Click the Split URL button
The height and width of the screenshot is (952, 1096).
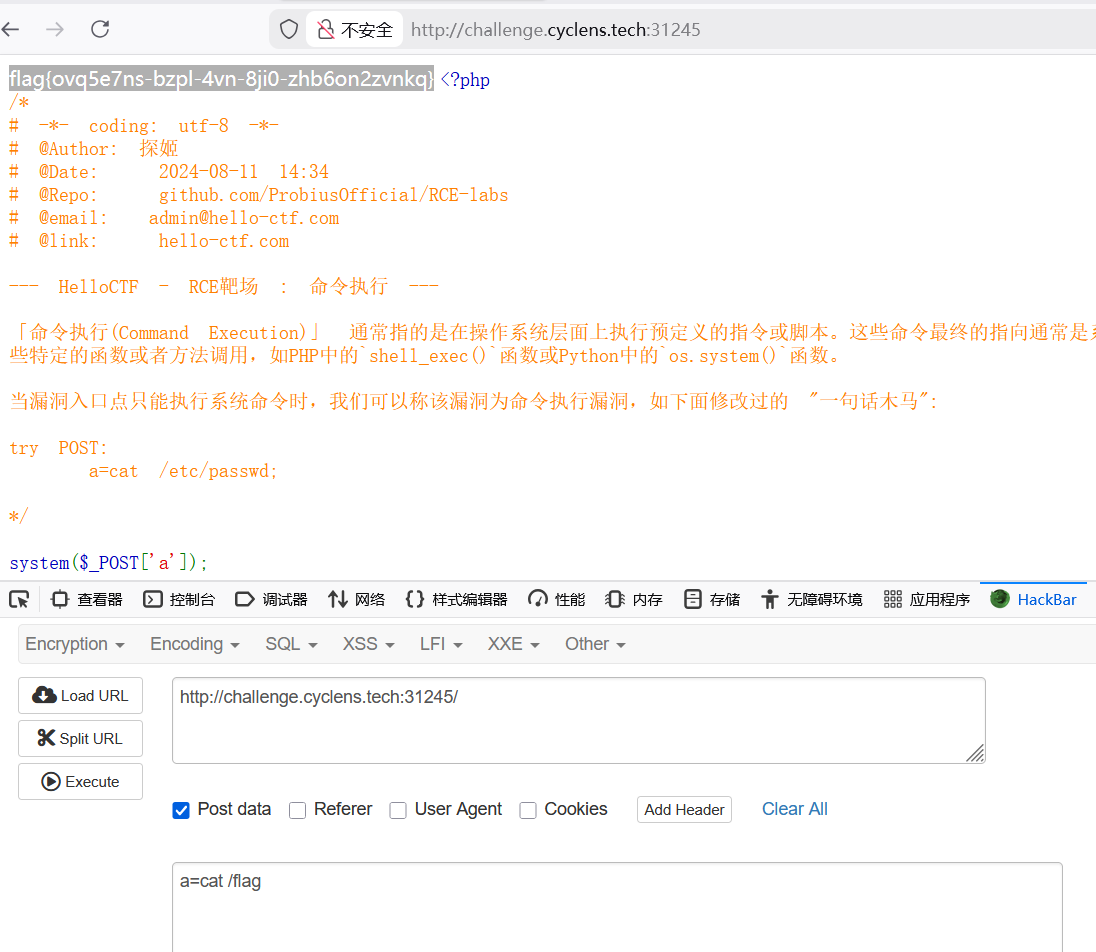[80, 738]
